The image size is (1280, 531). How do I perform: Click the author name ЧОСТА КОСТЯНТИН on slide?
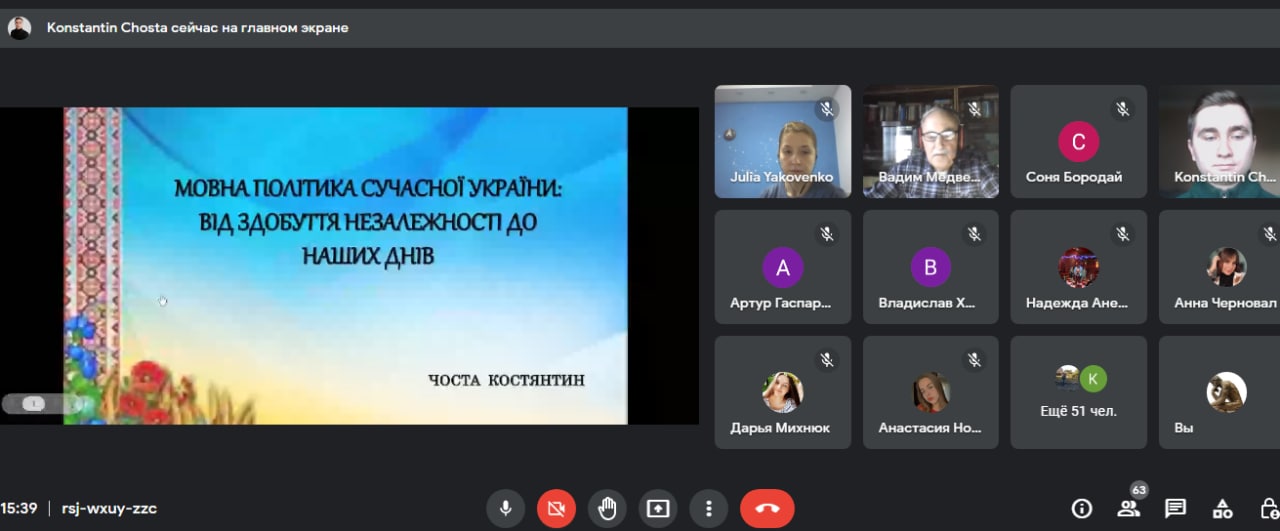point(506,380)
